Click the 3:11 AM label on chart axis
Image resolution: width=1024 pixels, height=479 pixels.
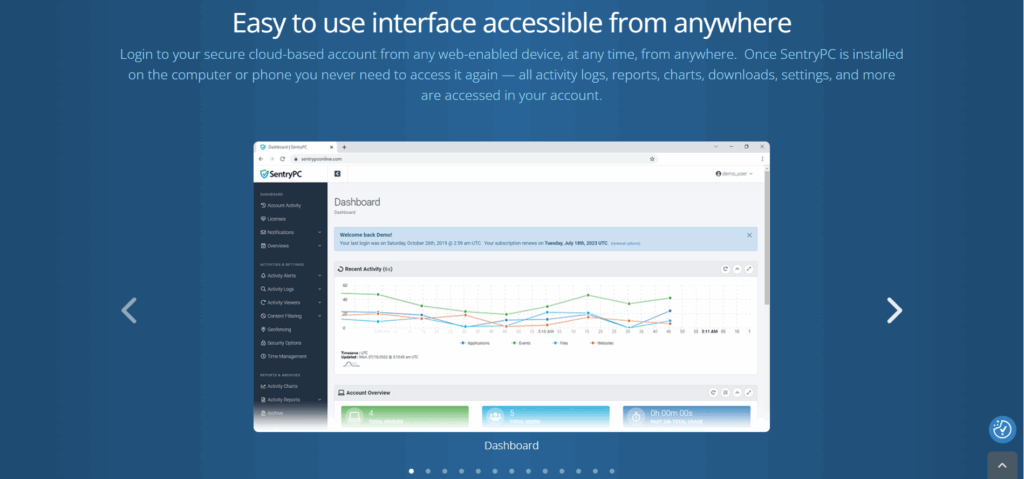(x=709, y=332)
